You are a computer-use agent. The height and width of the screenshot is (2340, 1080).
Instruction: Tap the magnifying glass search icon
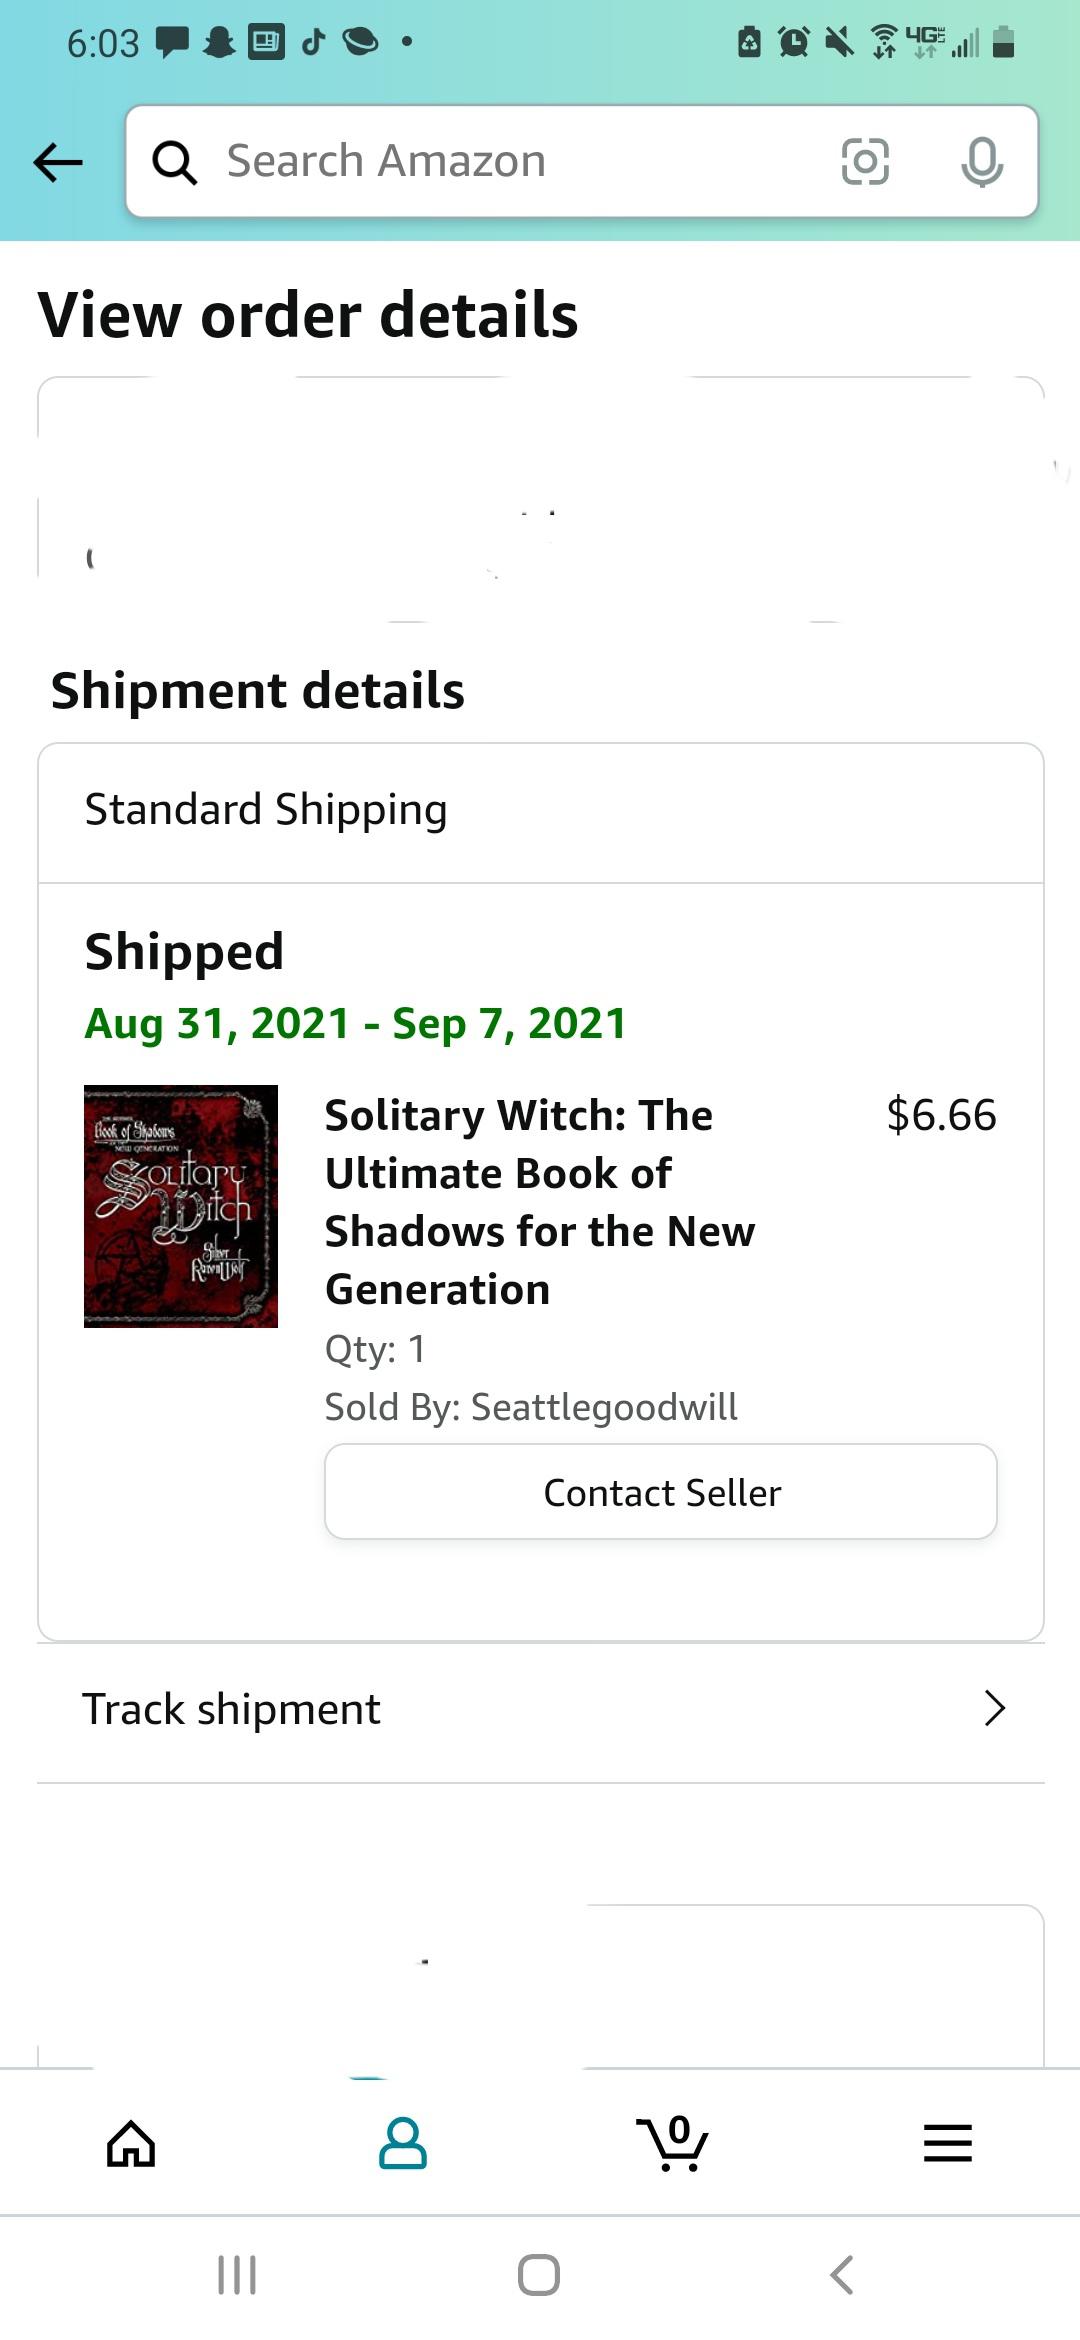point(175,162)
